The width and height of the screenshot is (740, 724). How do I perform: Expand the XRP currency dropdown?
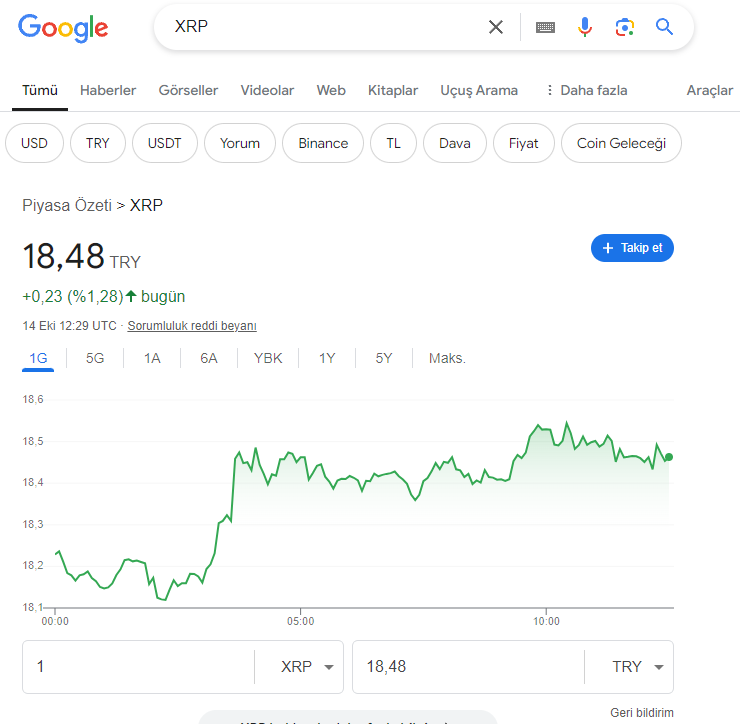307,667
